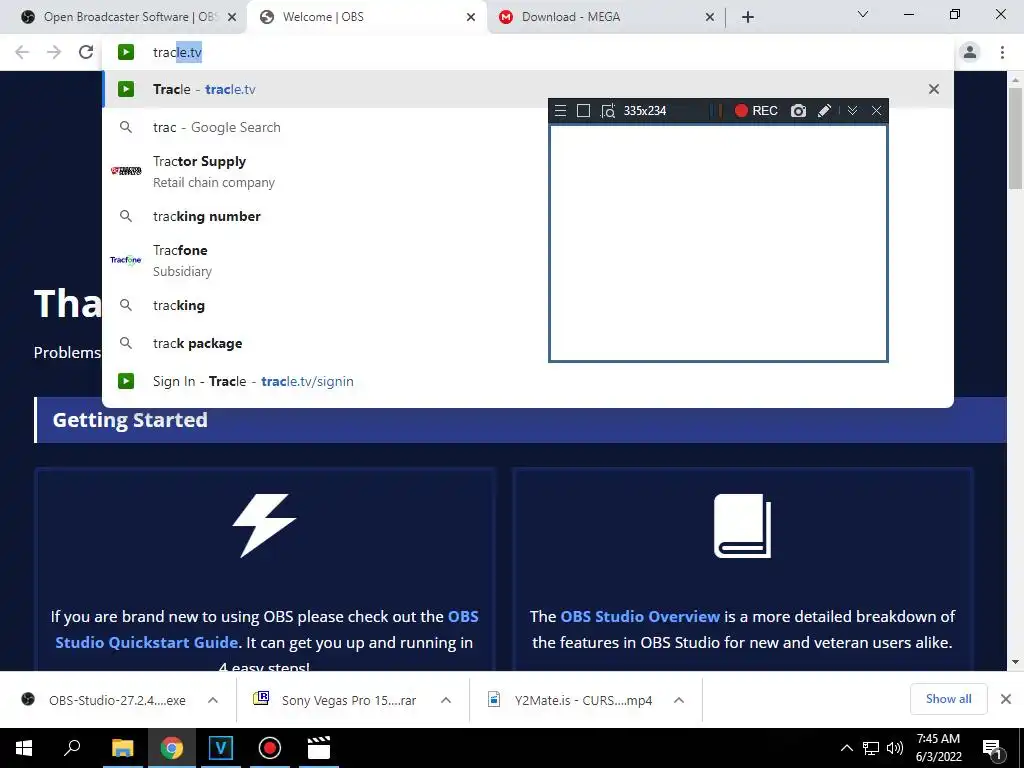This screenshot has width=1024, height=768.
Task: Remove the Tracle suggestion with X
Action: (934, 89)
